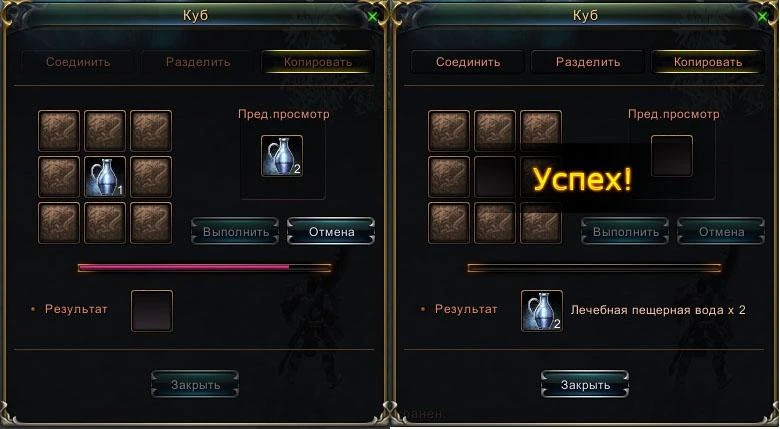Click the empty result slot in the left window
Image resolution: width=780 pixels, height=429 pixels.
(x=152, y=311)
